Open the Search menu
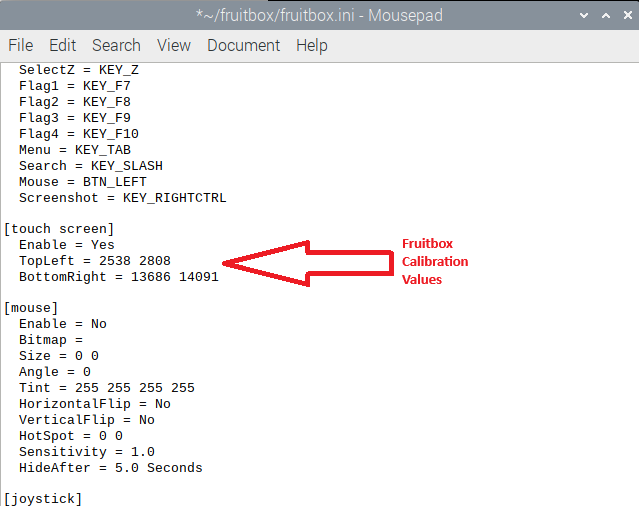This screenshot has width=639, height=506. point(116,45)
